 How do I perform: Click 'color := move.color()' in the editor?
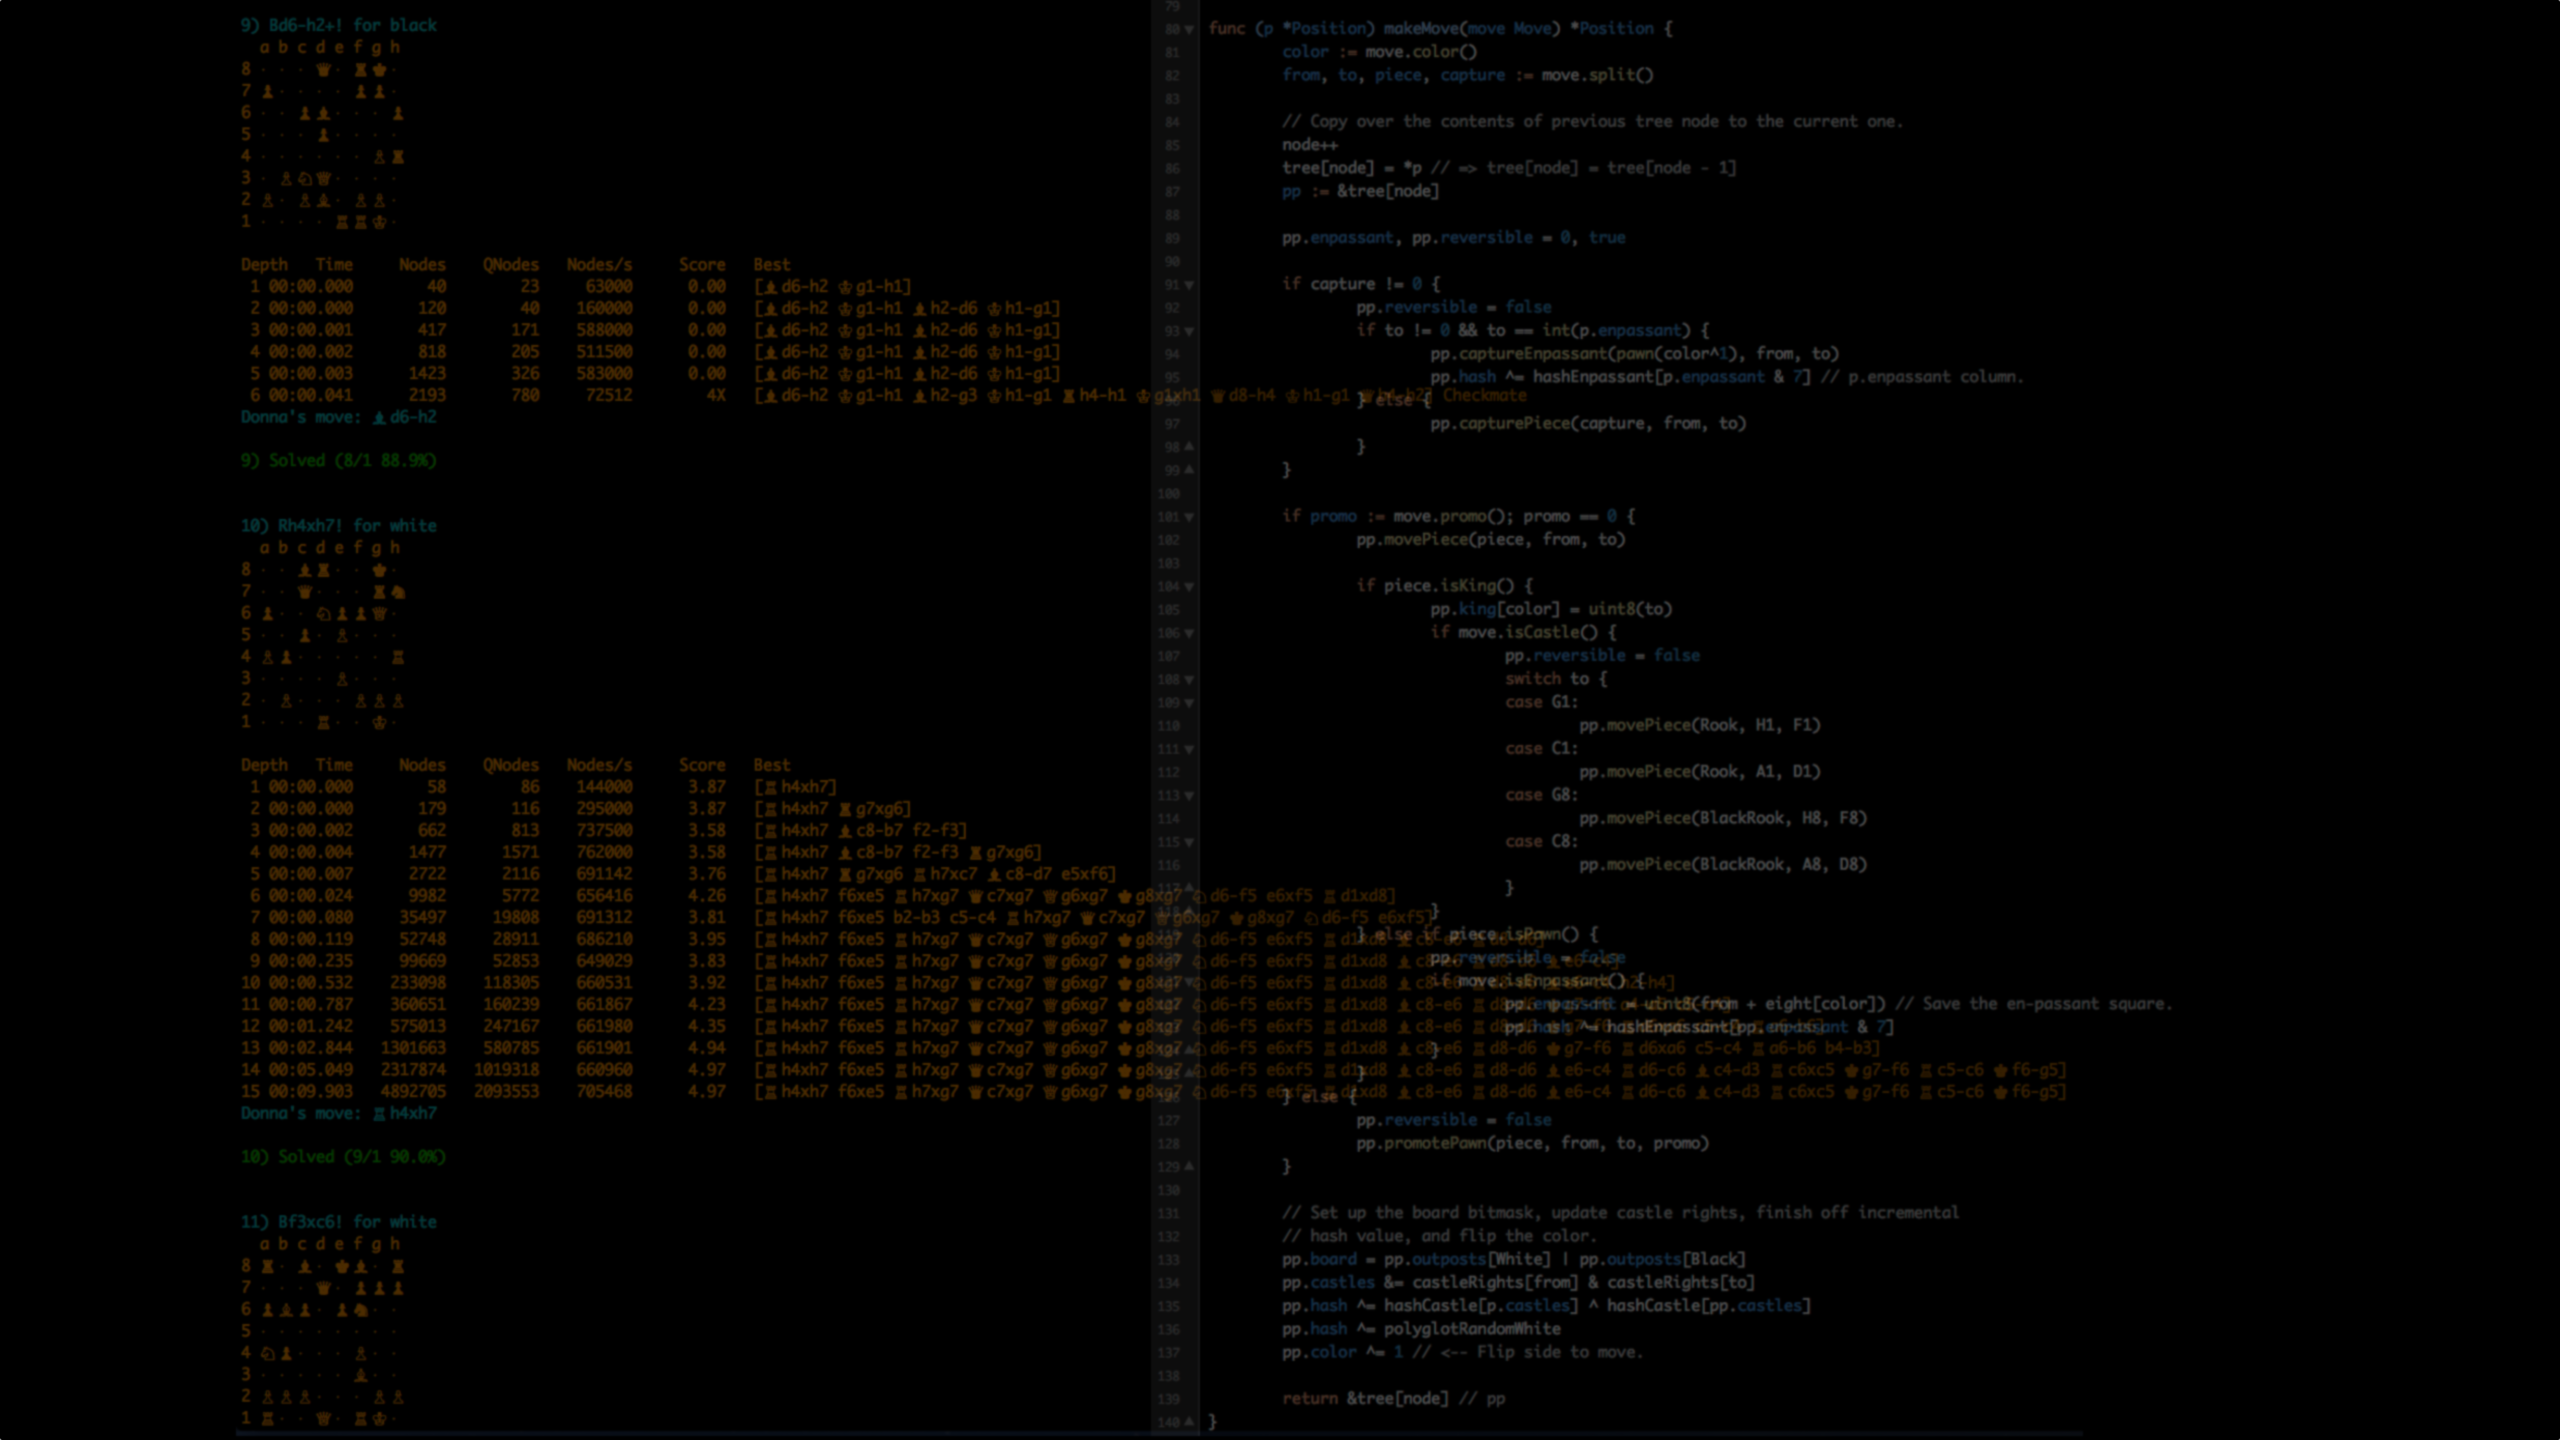[1379, 52]
